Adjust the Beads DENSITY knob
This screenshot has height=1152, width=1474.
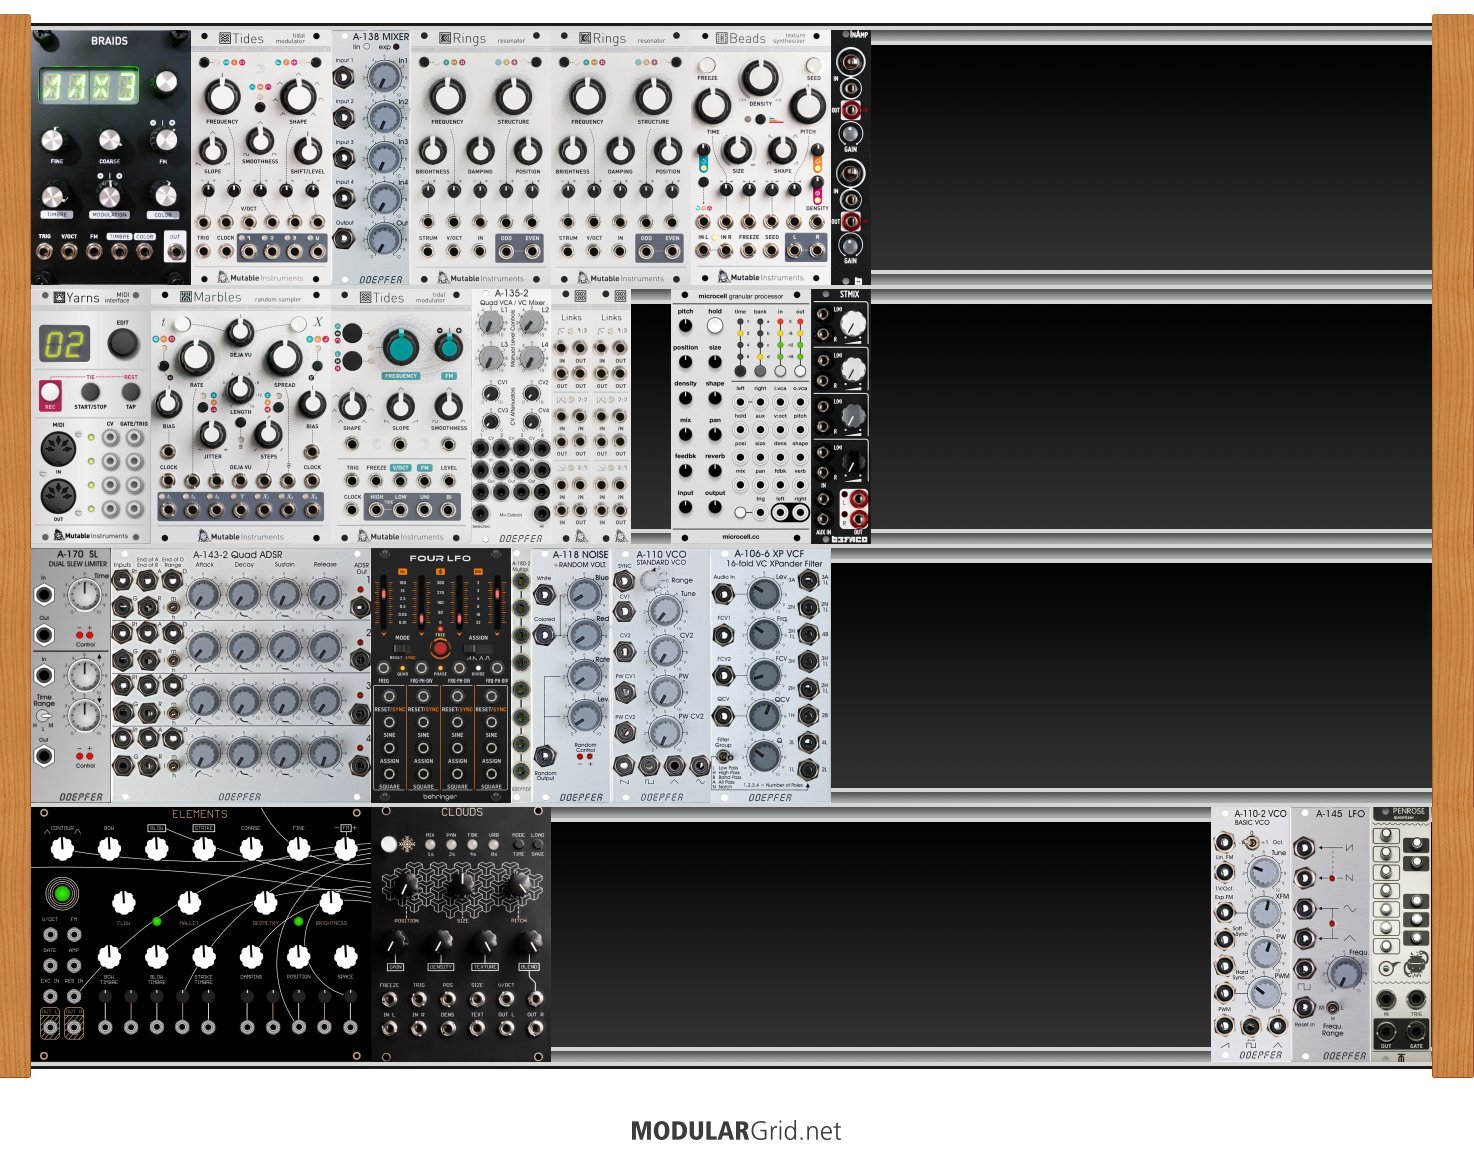coord(760,77)
